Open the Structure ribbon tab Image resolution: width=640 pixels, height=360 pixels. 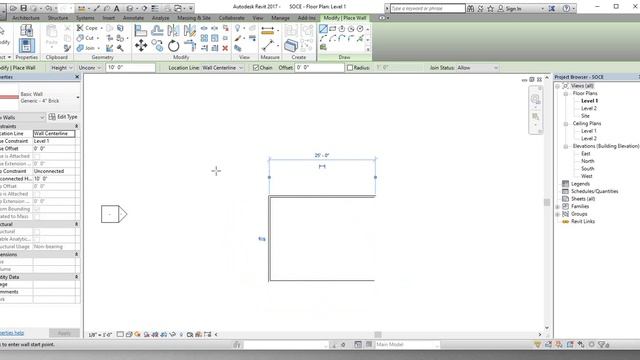click(58, 18)
